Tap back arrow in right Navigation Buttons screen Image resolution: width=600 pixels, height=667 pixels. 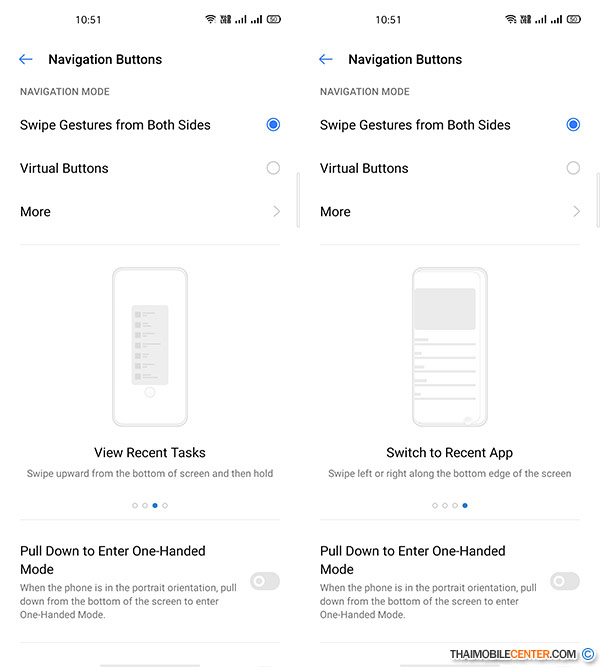click(x=326, y=59)
